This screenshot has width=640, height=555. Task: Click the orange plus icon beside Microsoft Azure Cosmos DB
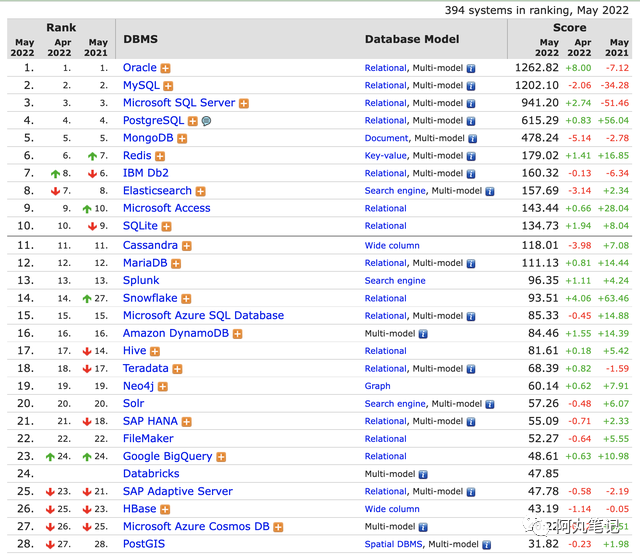click(278, 527)
